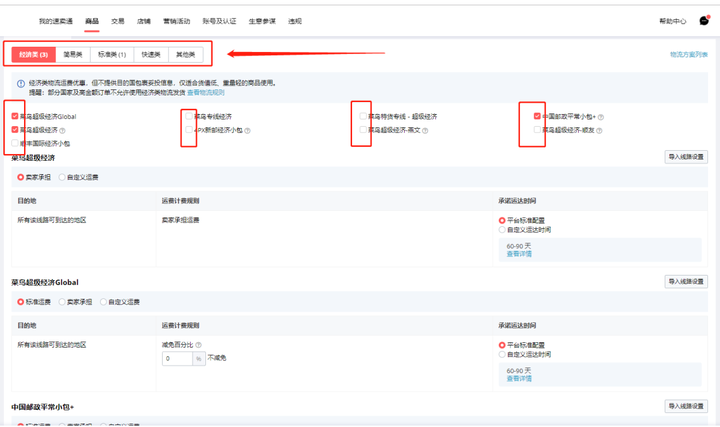The width and height of the screenshot is (720, 427).
Task: Switch to the 标准类 (1) tab
Action: click(x=112, y=54)
